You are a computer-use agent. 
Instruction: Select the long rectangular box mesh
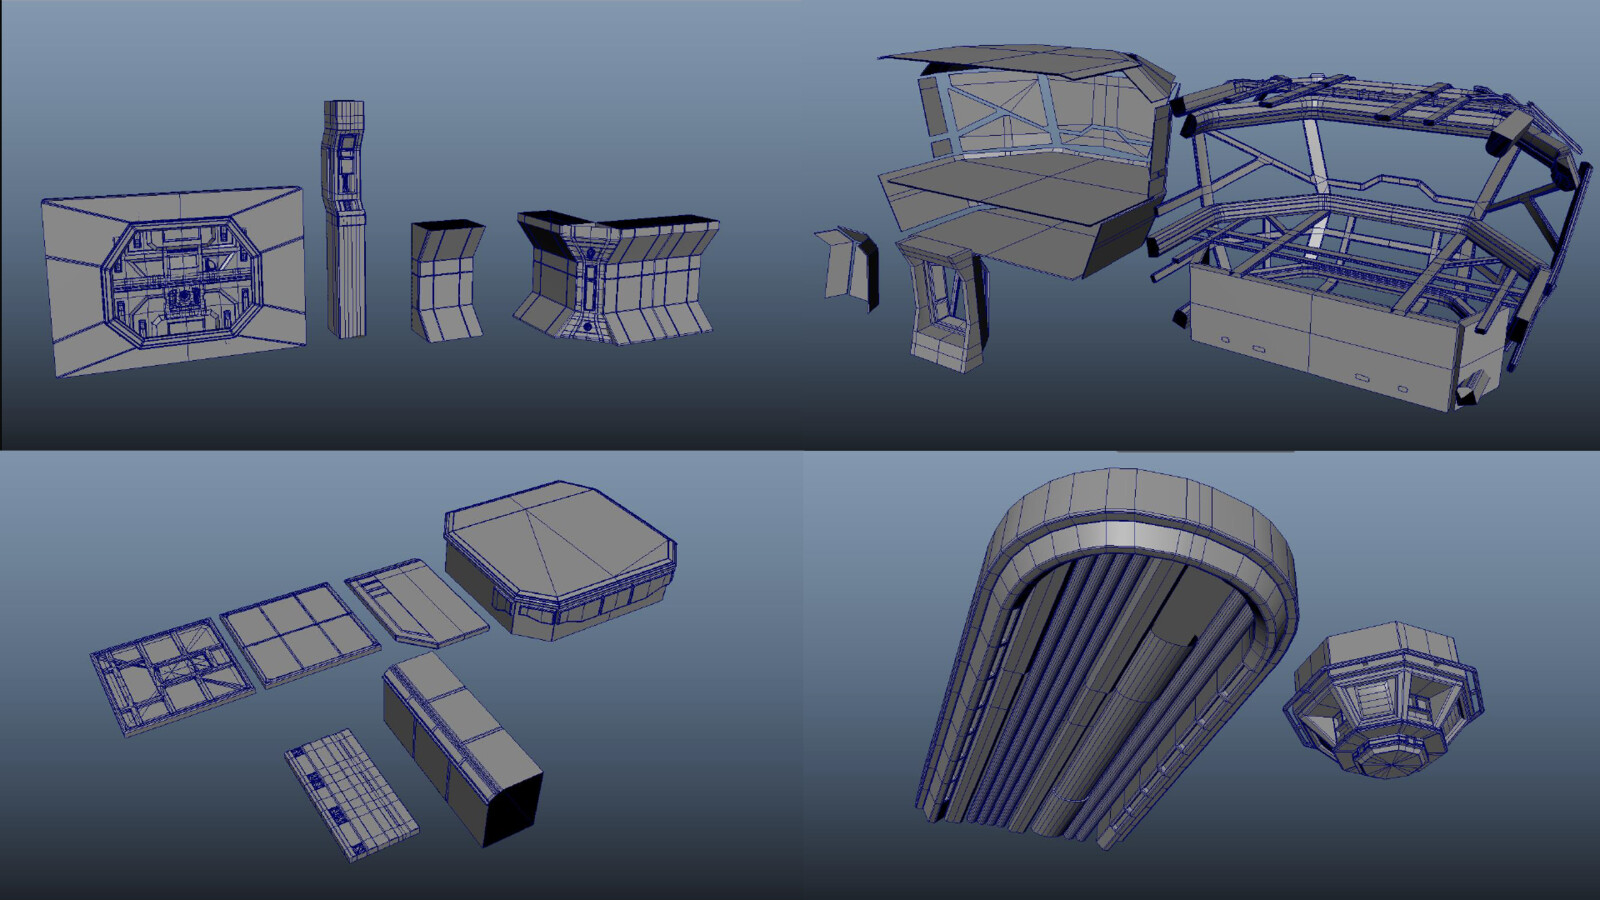point(462,749)
